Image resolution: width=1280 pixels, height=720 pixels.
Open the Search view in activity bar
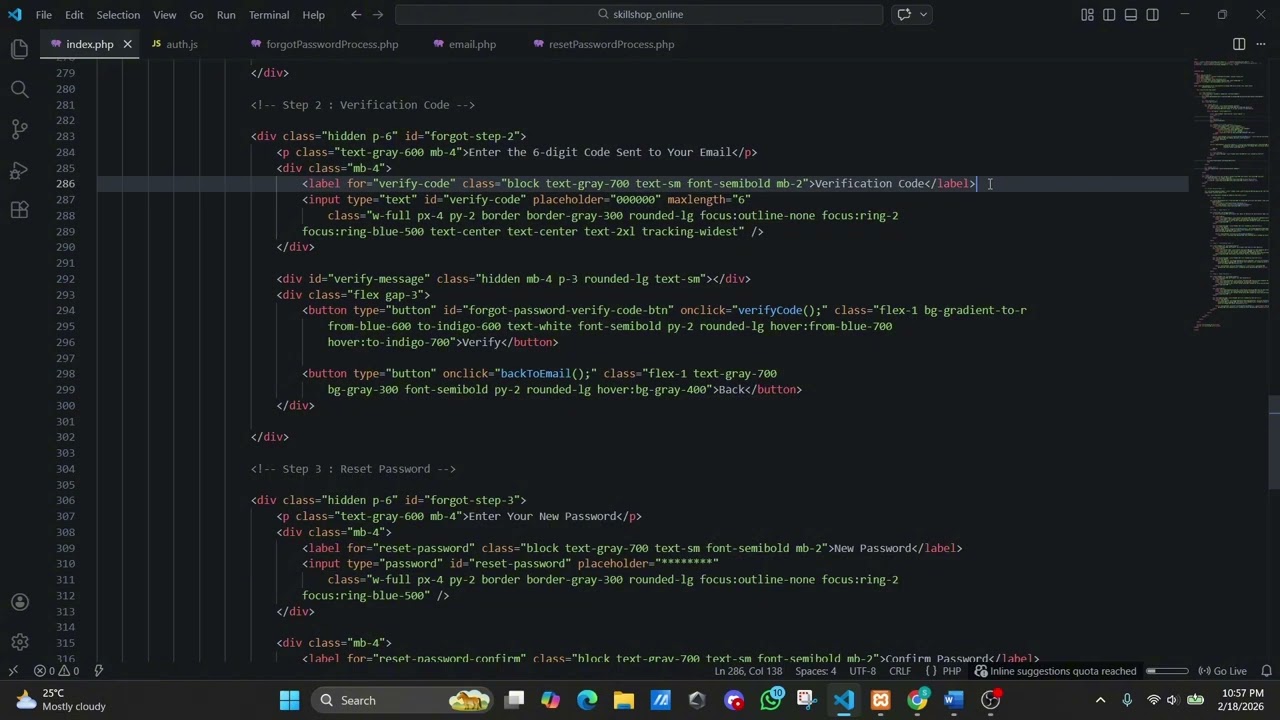point(19,89)
